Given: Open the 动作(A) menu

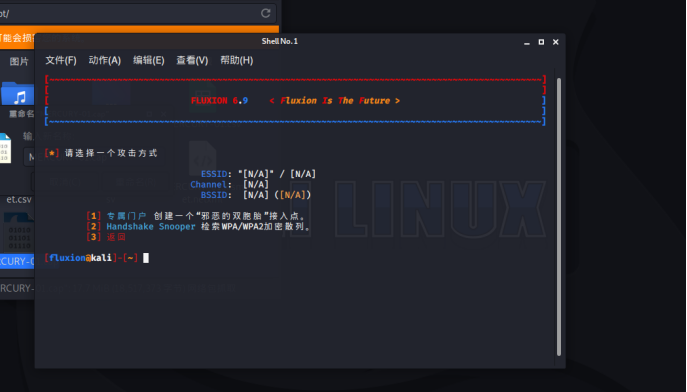Looking at the screenshot, I should coord(105,60).
